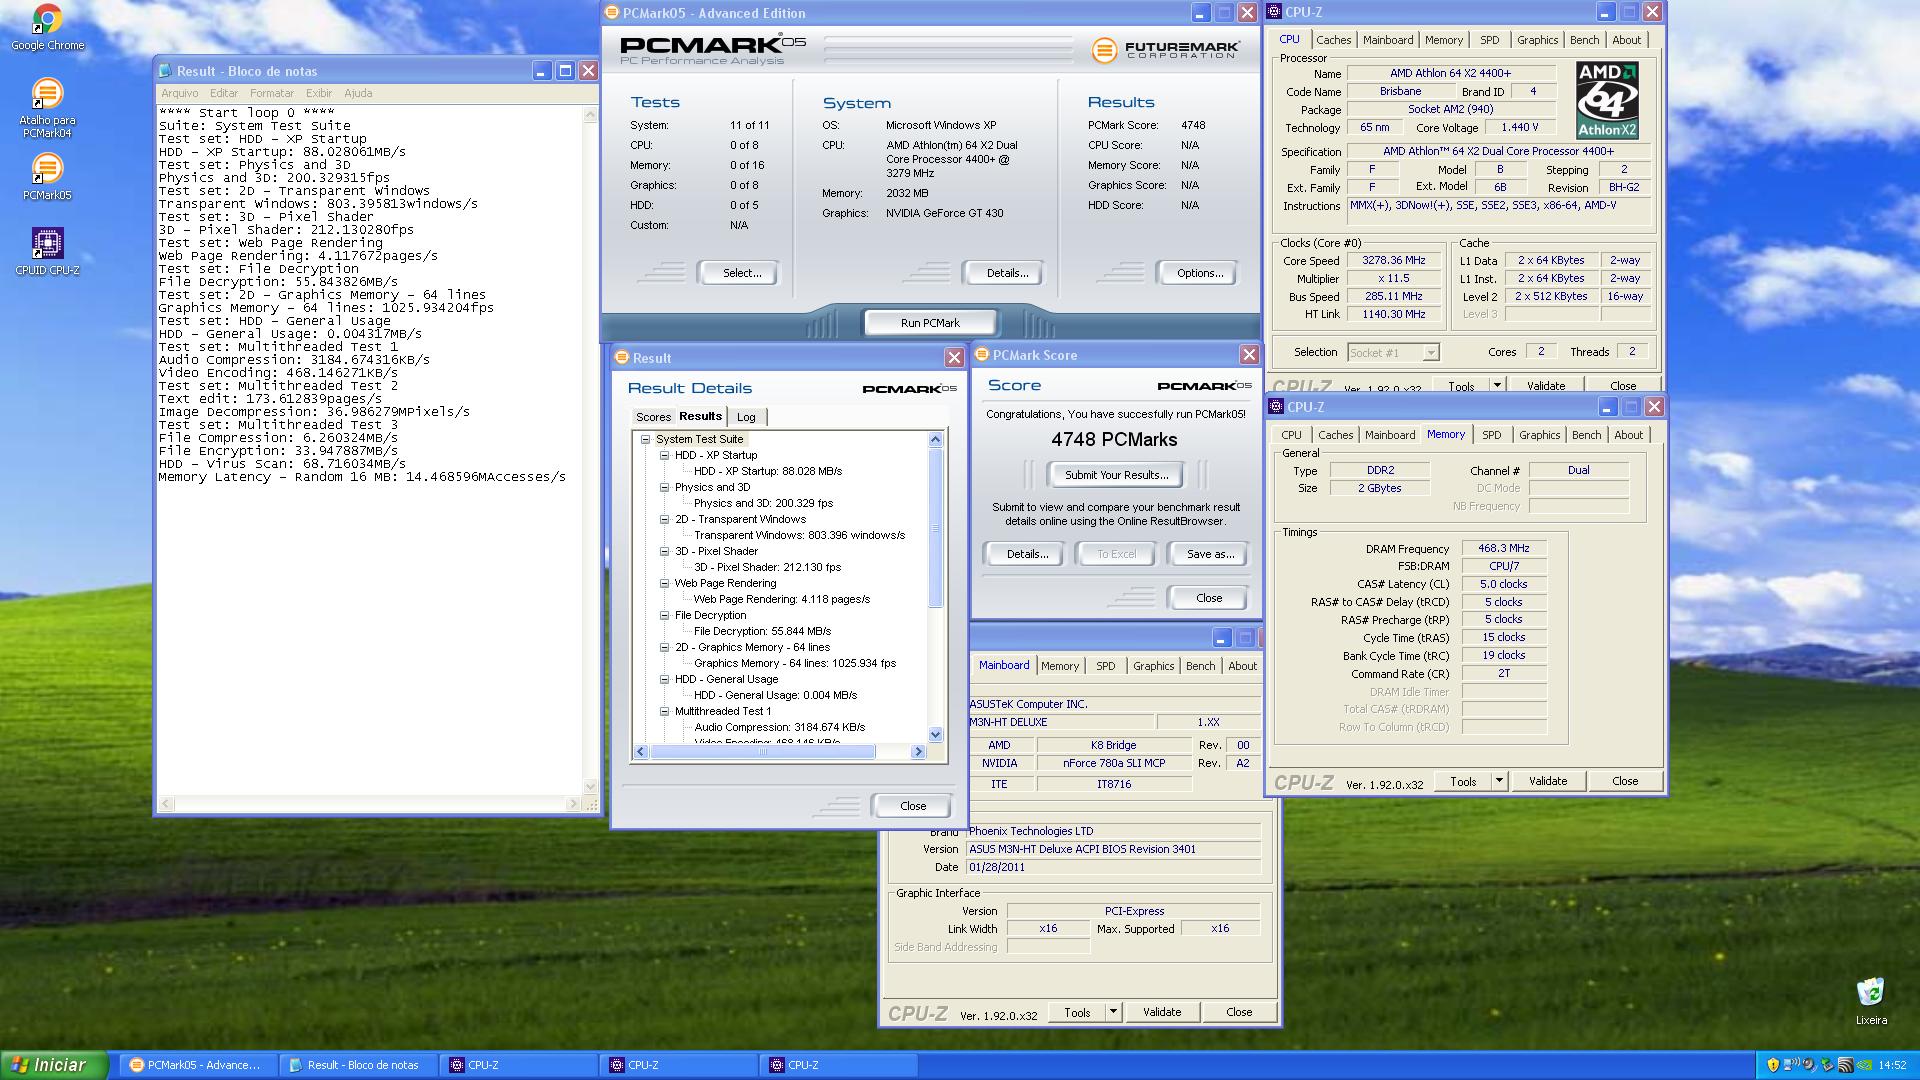1920x1080 pixels.
Task: Click the Notepad horizontal scrollbar right arrow
Action: 573,804
